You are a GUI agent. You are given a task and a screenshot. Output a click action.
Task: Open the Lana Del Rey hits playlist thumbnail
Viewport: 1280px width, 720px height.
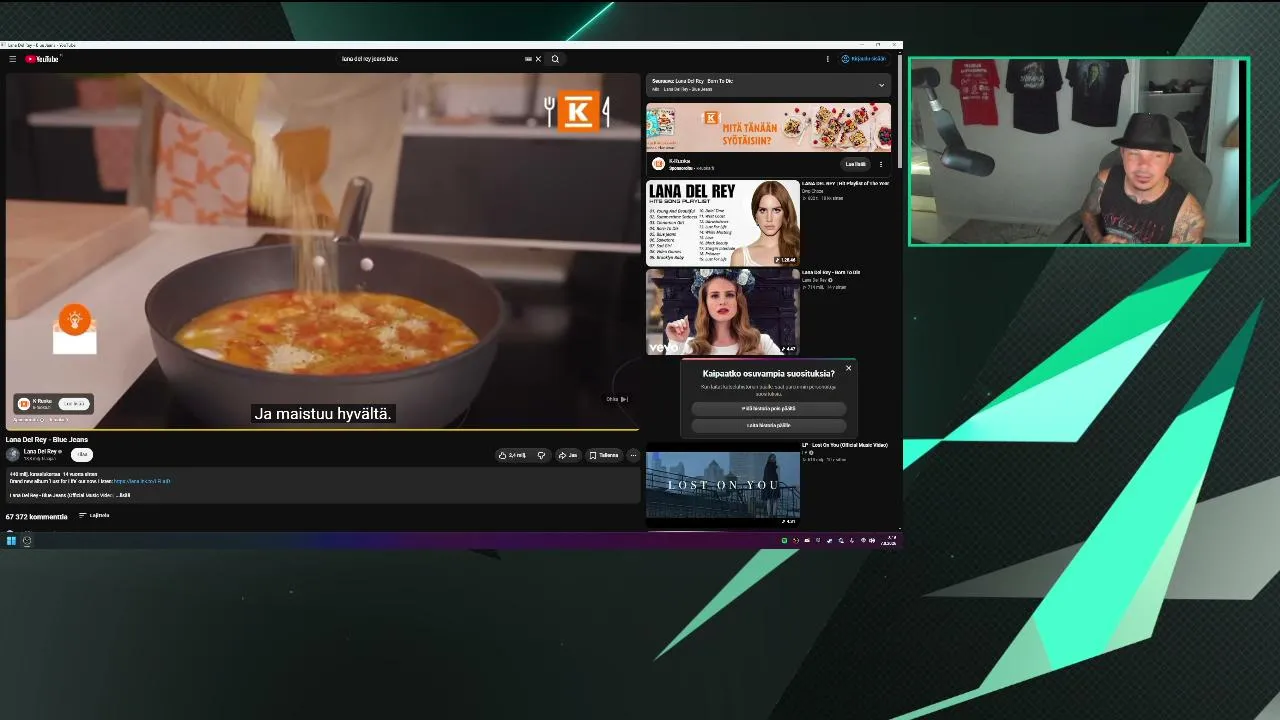click(723, 223)
